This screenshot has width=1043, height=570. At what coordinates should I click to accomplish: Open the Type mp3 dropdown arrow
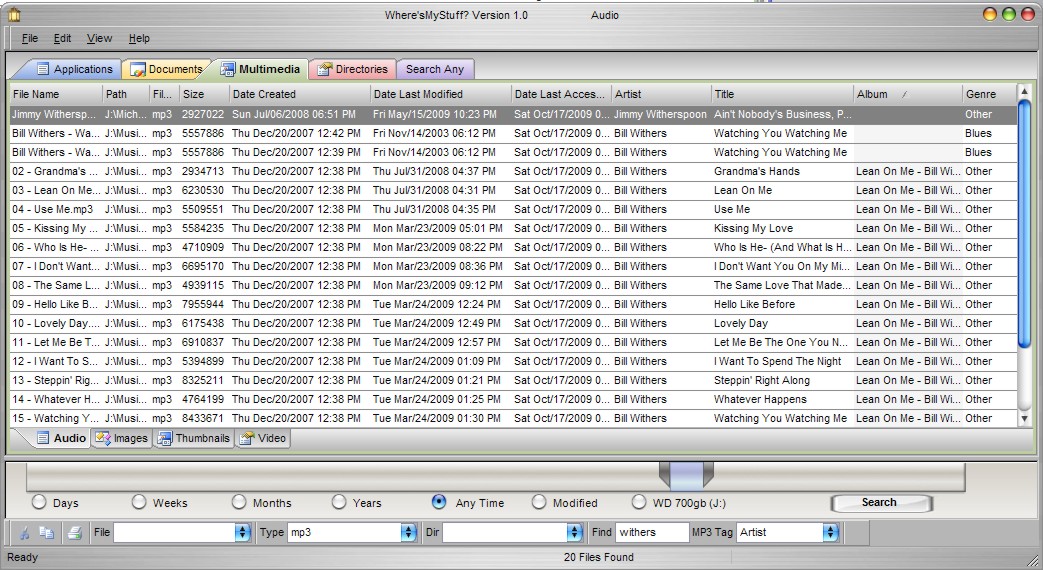408,532
